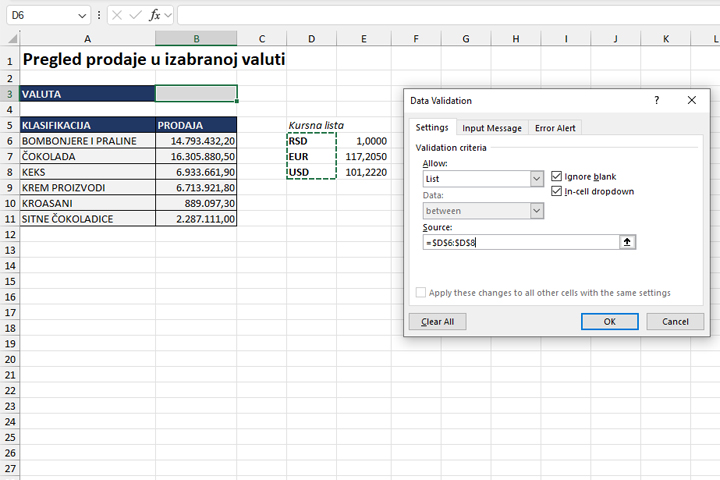This screenshot has width=720, height=480.
Task: Switch to the Input Message tab
Action: (491, 128)
